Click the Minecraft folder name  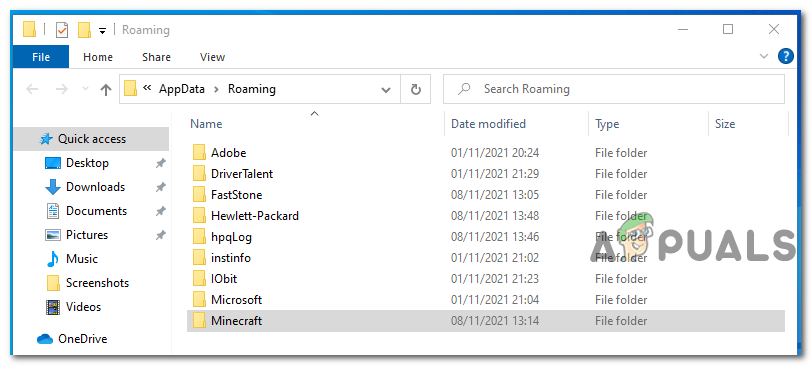[x=236, y=321]
